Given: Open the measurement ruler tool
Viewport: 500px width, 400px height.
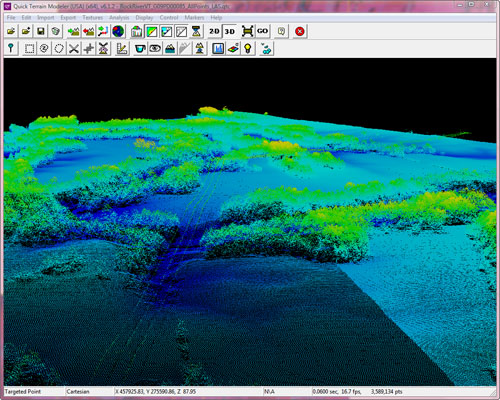Looking at the screenshot, I should click(122, 49).
